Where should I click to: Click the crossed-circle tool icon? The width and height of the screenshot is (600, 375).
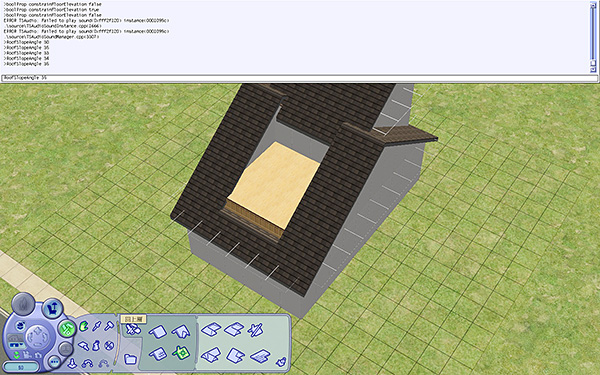[109, 346]
